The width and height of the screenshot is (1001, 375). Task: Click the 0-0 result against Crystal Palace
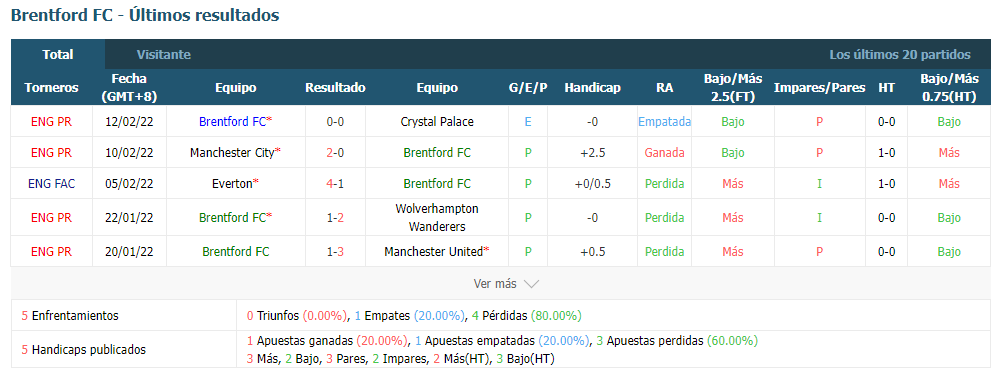click(335, 121)
